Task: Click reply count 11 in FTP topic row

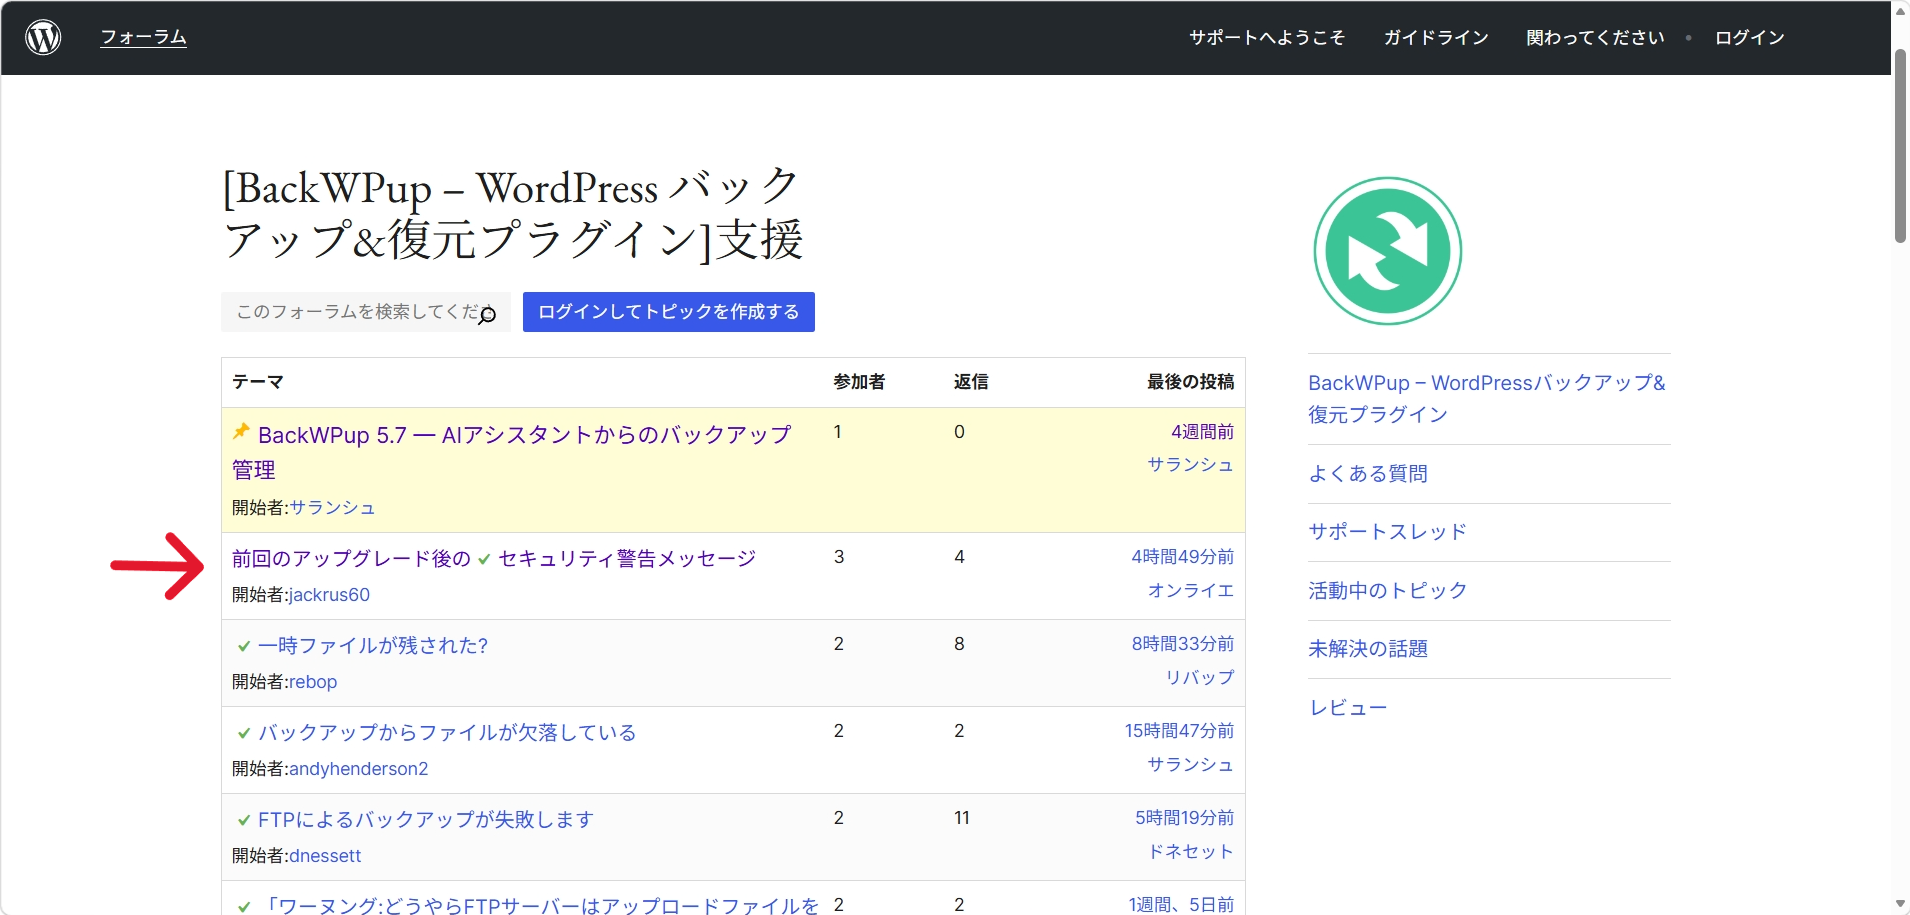Action: click(x=962, y=818)
